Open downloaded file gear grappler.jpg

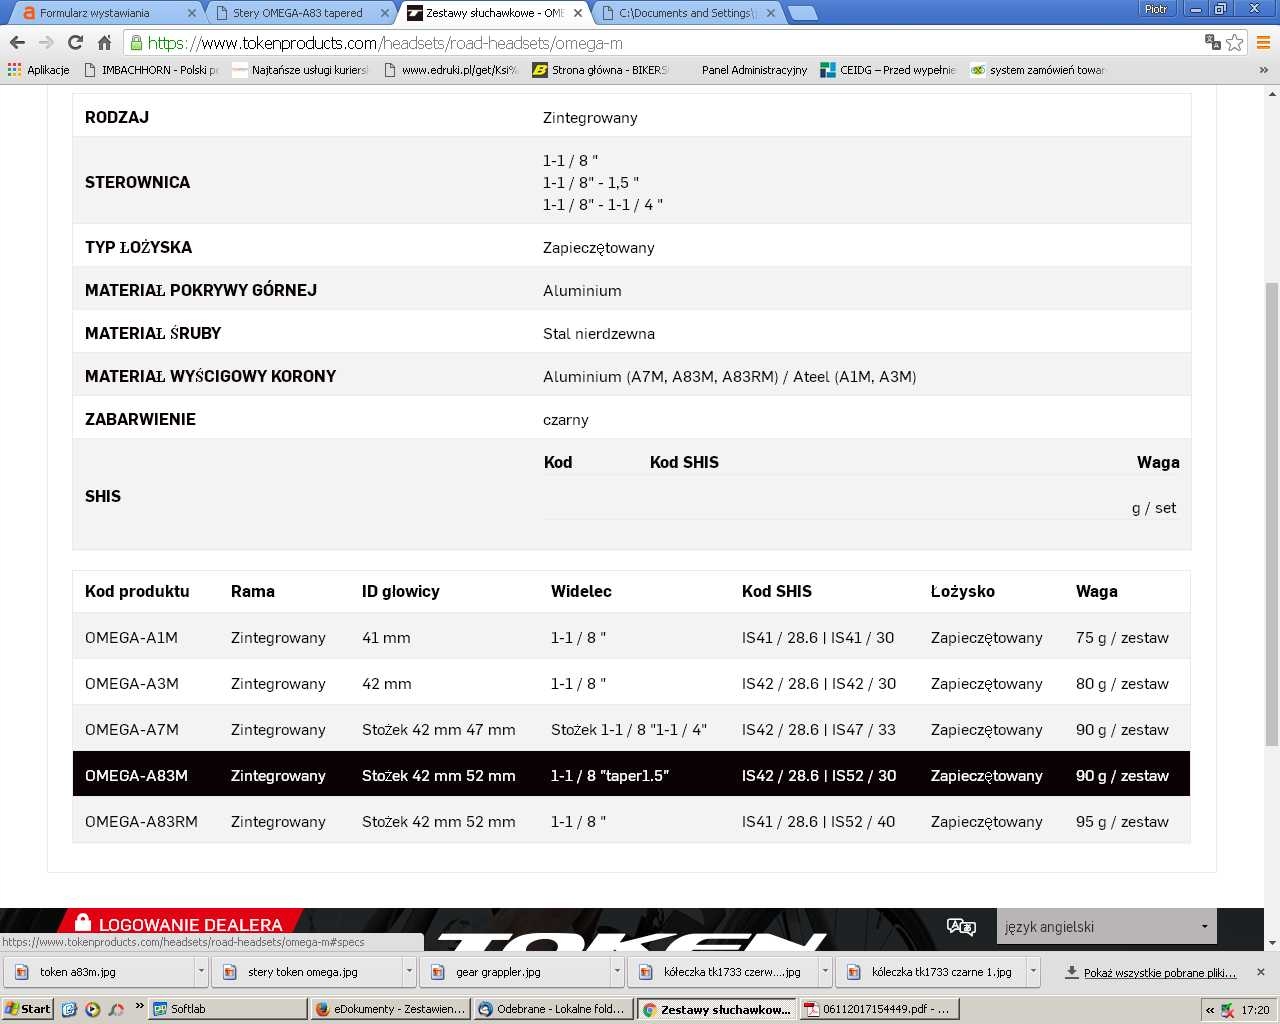click(515, 971)
